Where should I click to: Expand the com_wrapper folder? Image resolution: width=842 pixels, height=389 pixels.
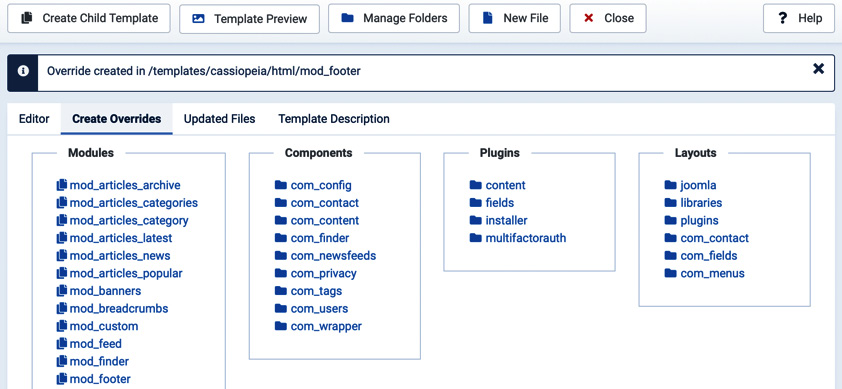(318, 326)
